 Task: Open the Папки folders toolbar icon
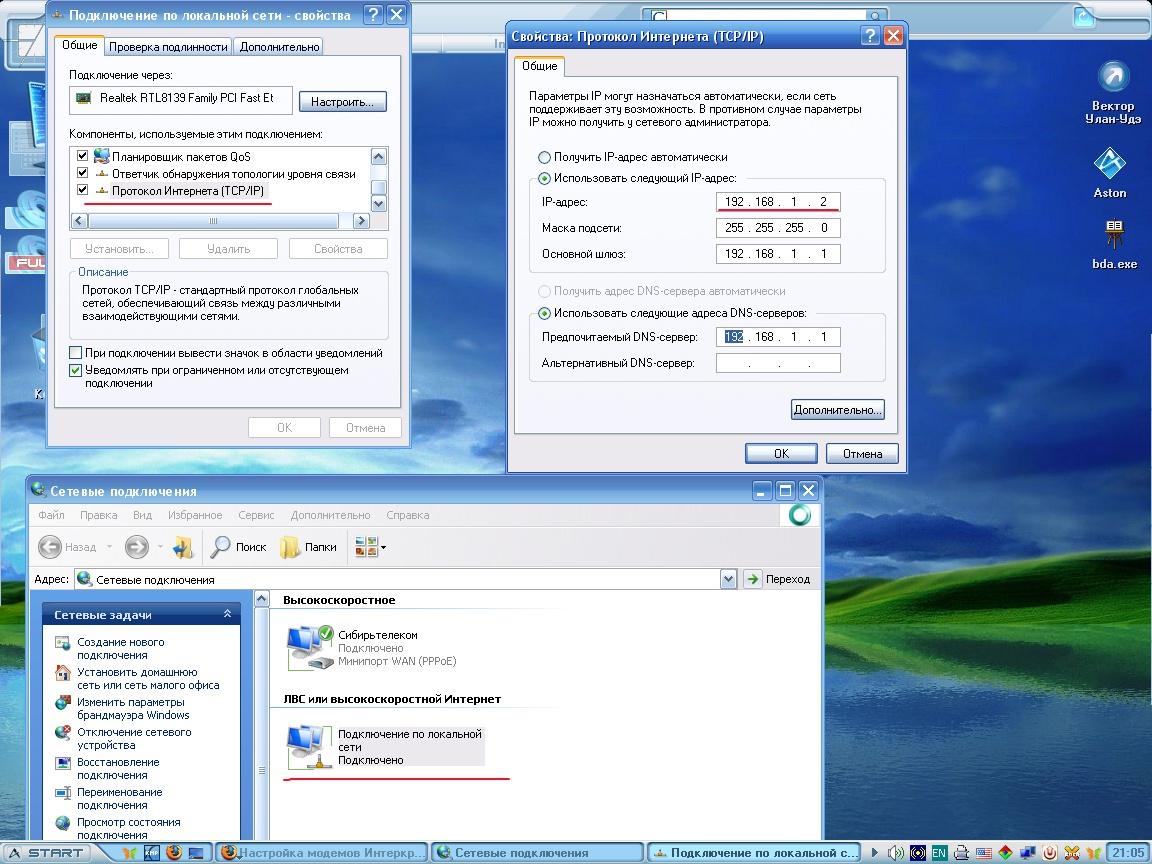coord(309,547)
